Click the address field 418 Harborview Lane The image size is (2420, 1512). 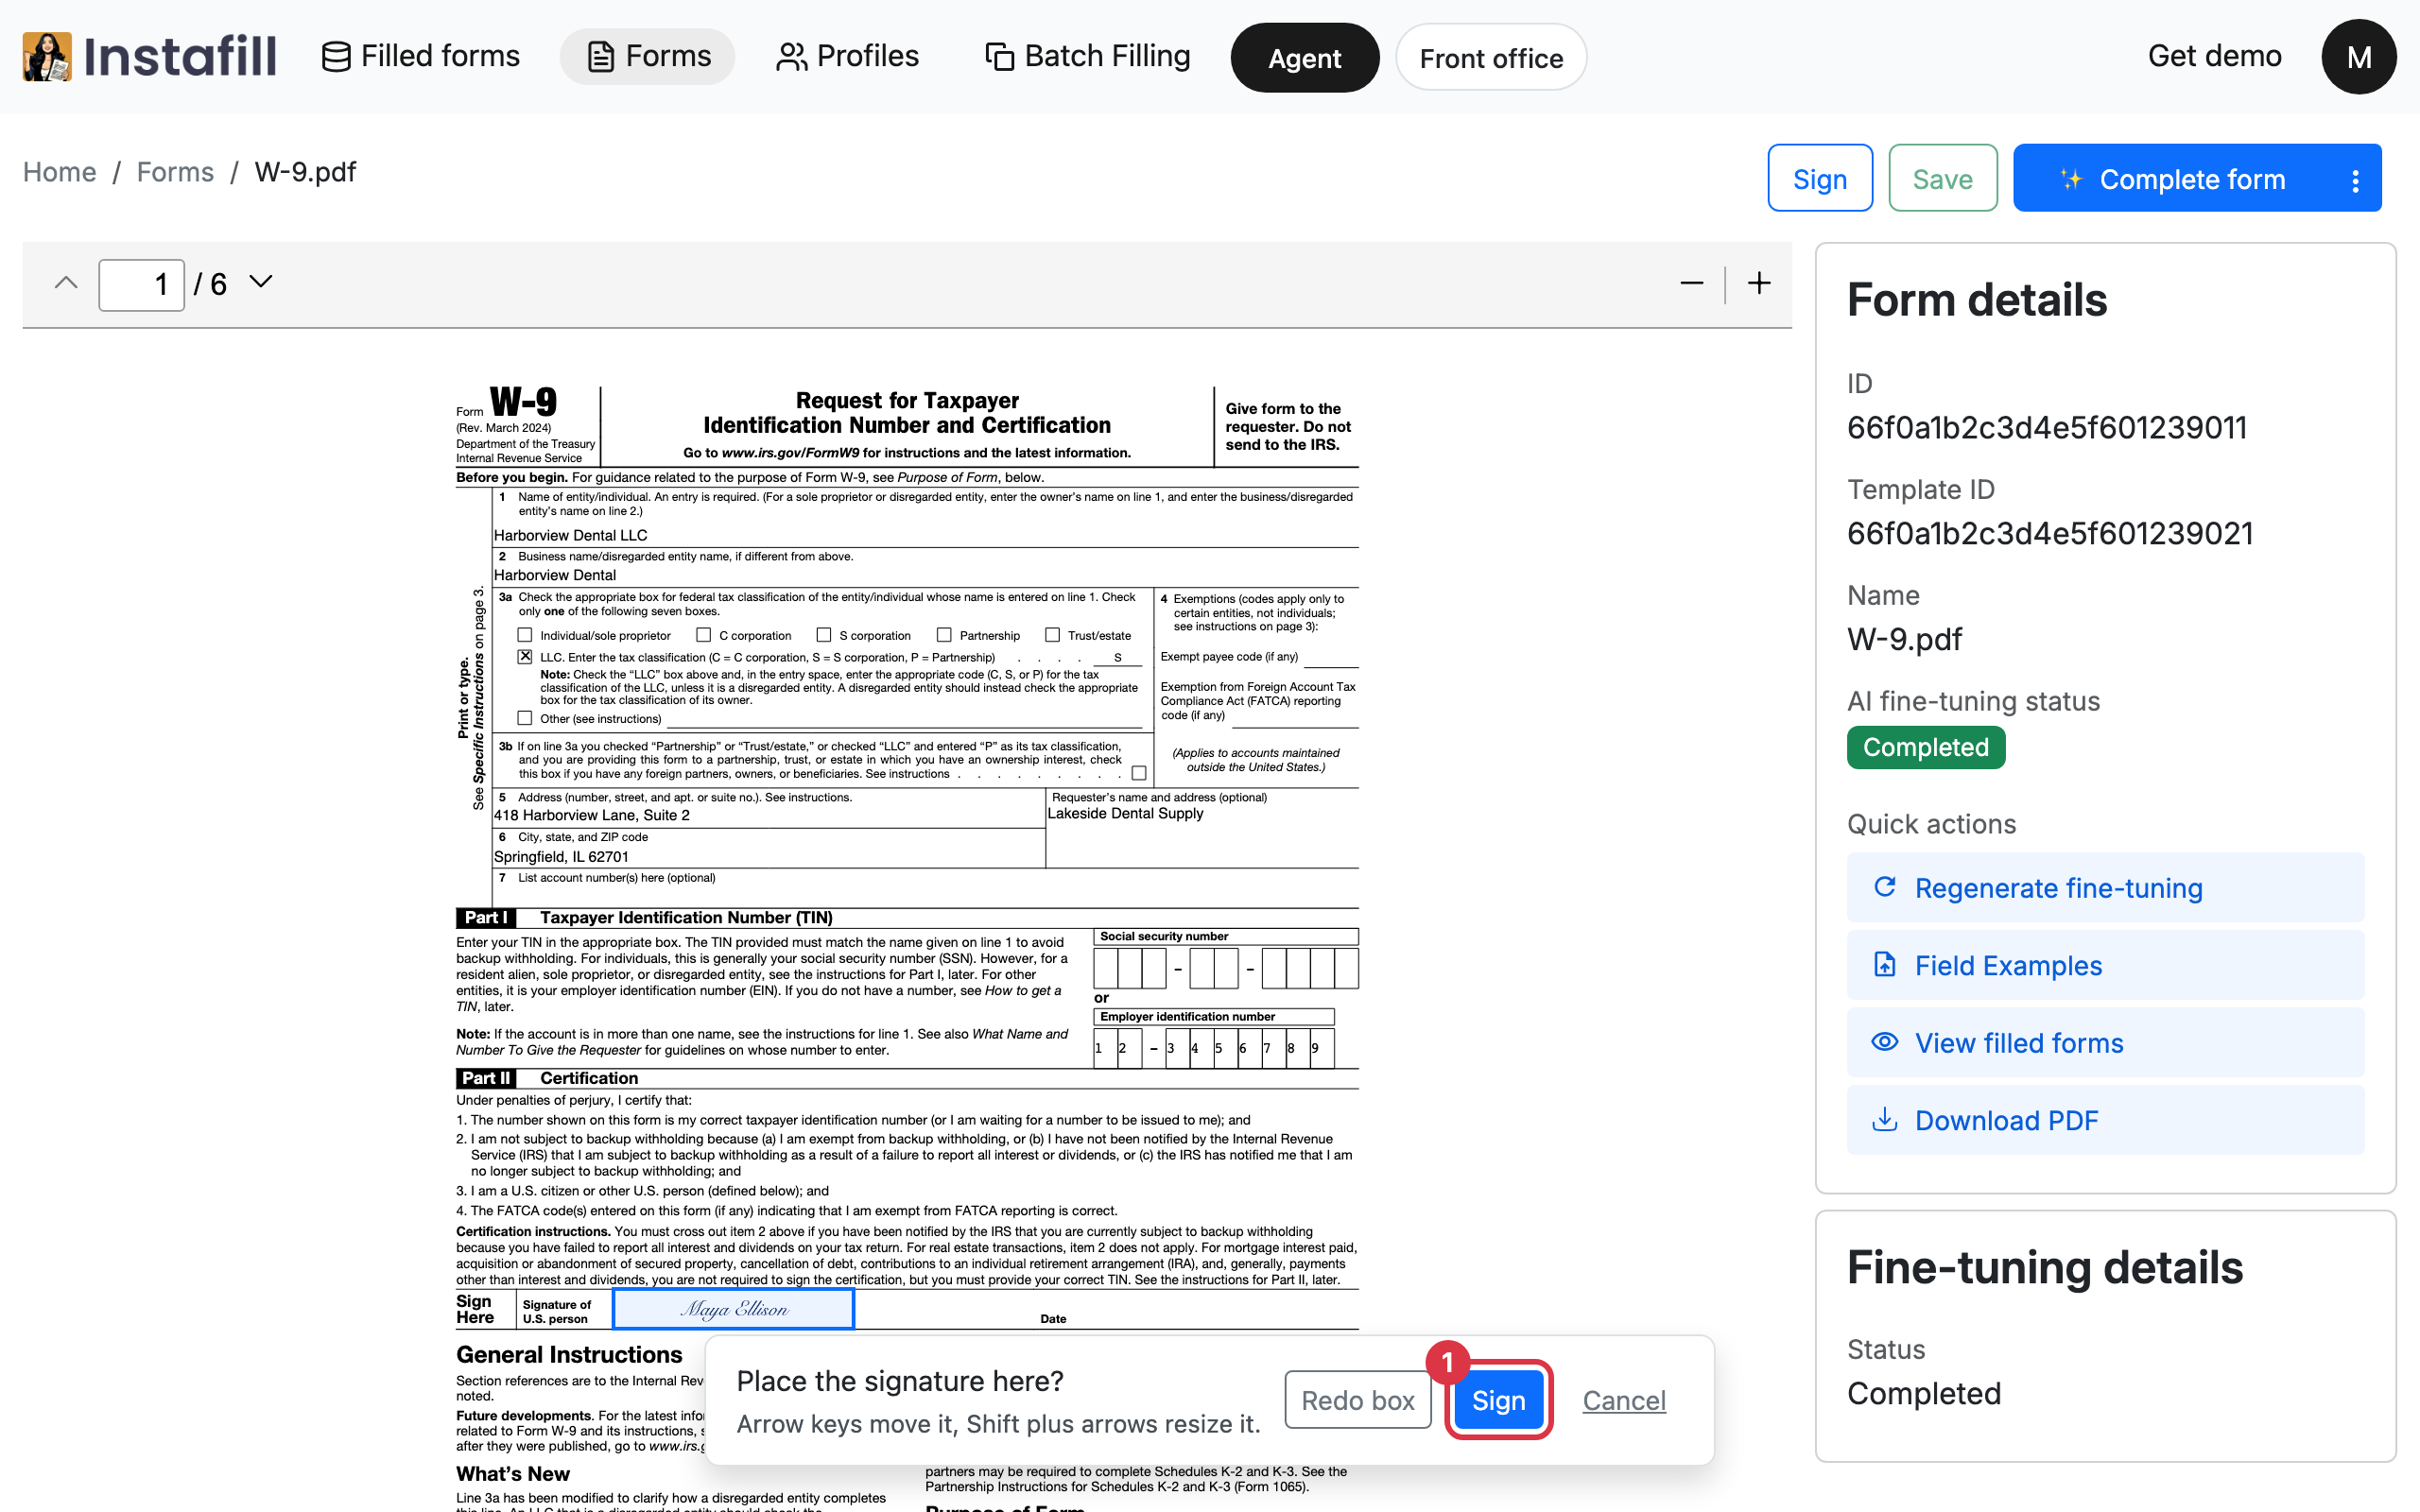coord(768,815)
